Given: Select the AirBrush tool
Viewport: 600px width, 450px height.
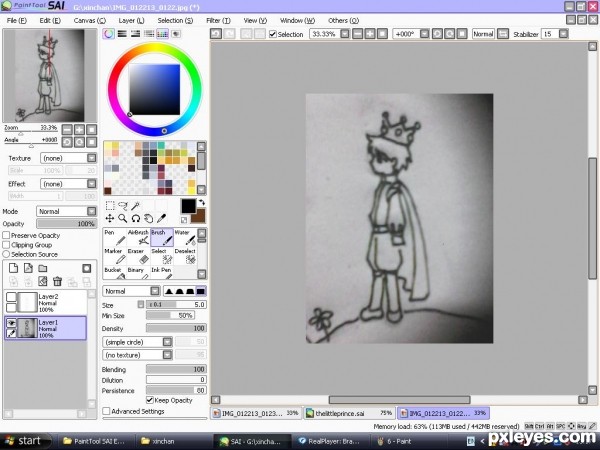Looking at the screenshot, I should pos(138,238).
